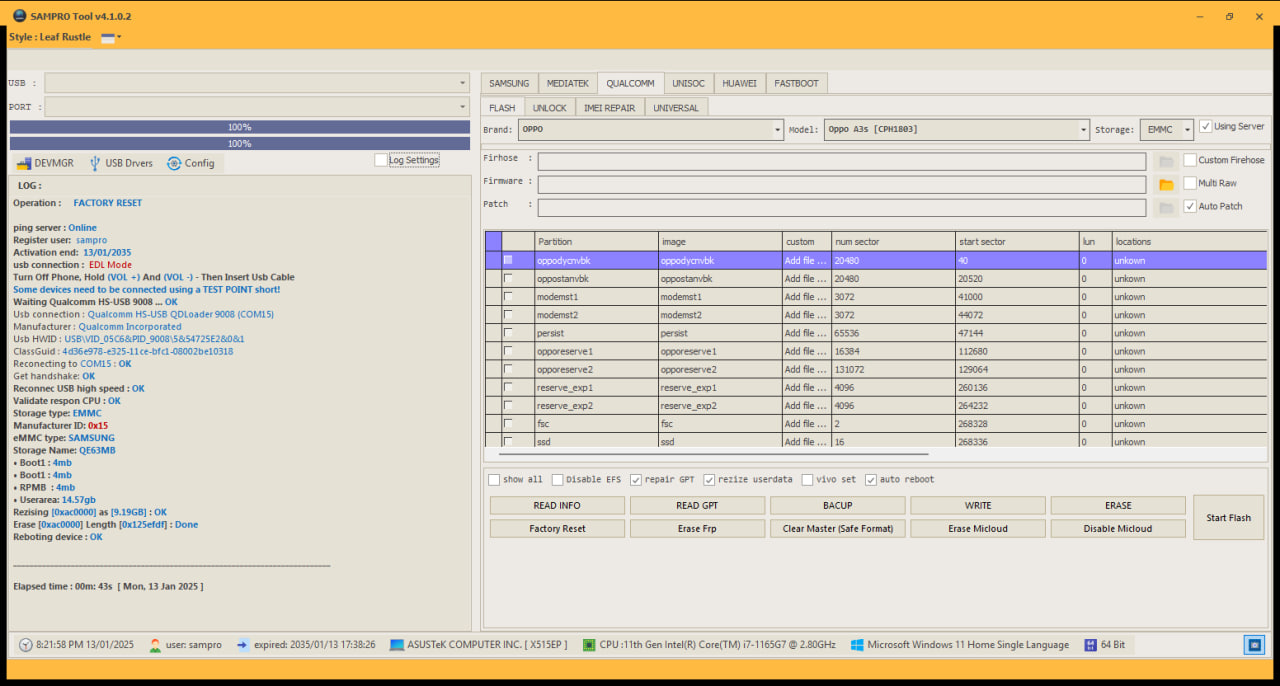
Task: Click the Erase Micloud button
Action: (x=978, y=529)
